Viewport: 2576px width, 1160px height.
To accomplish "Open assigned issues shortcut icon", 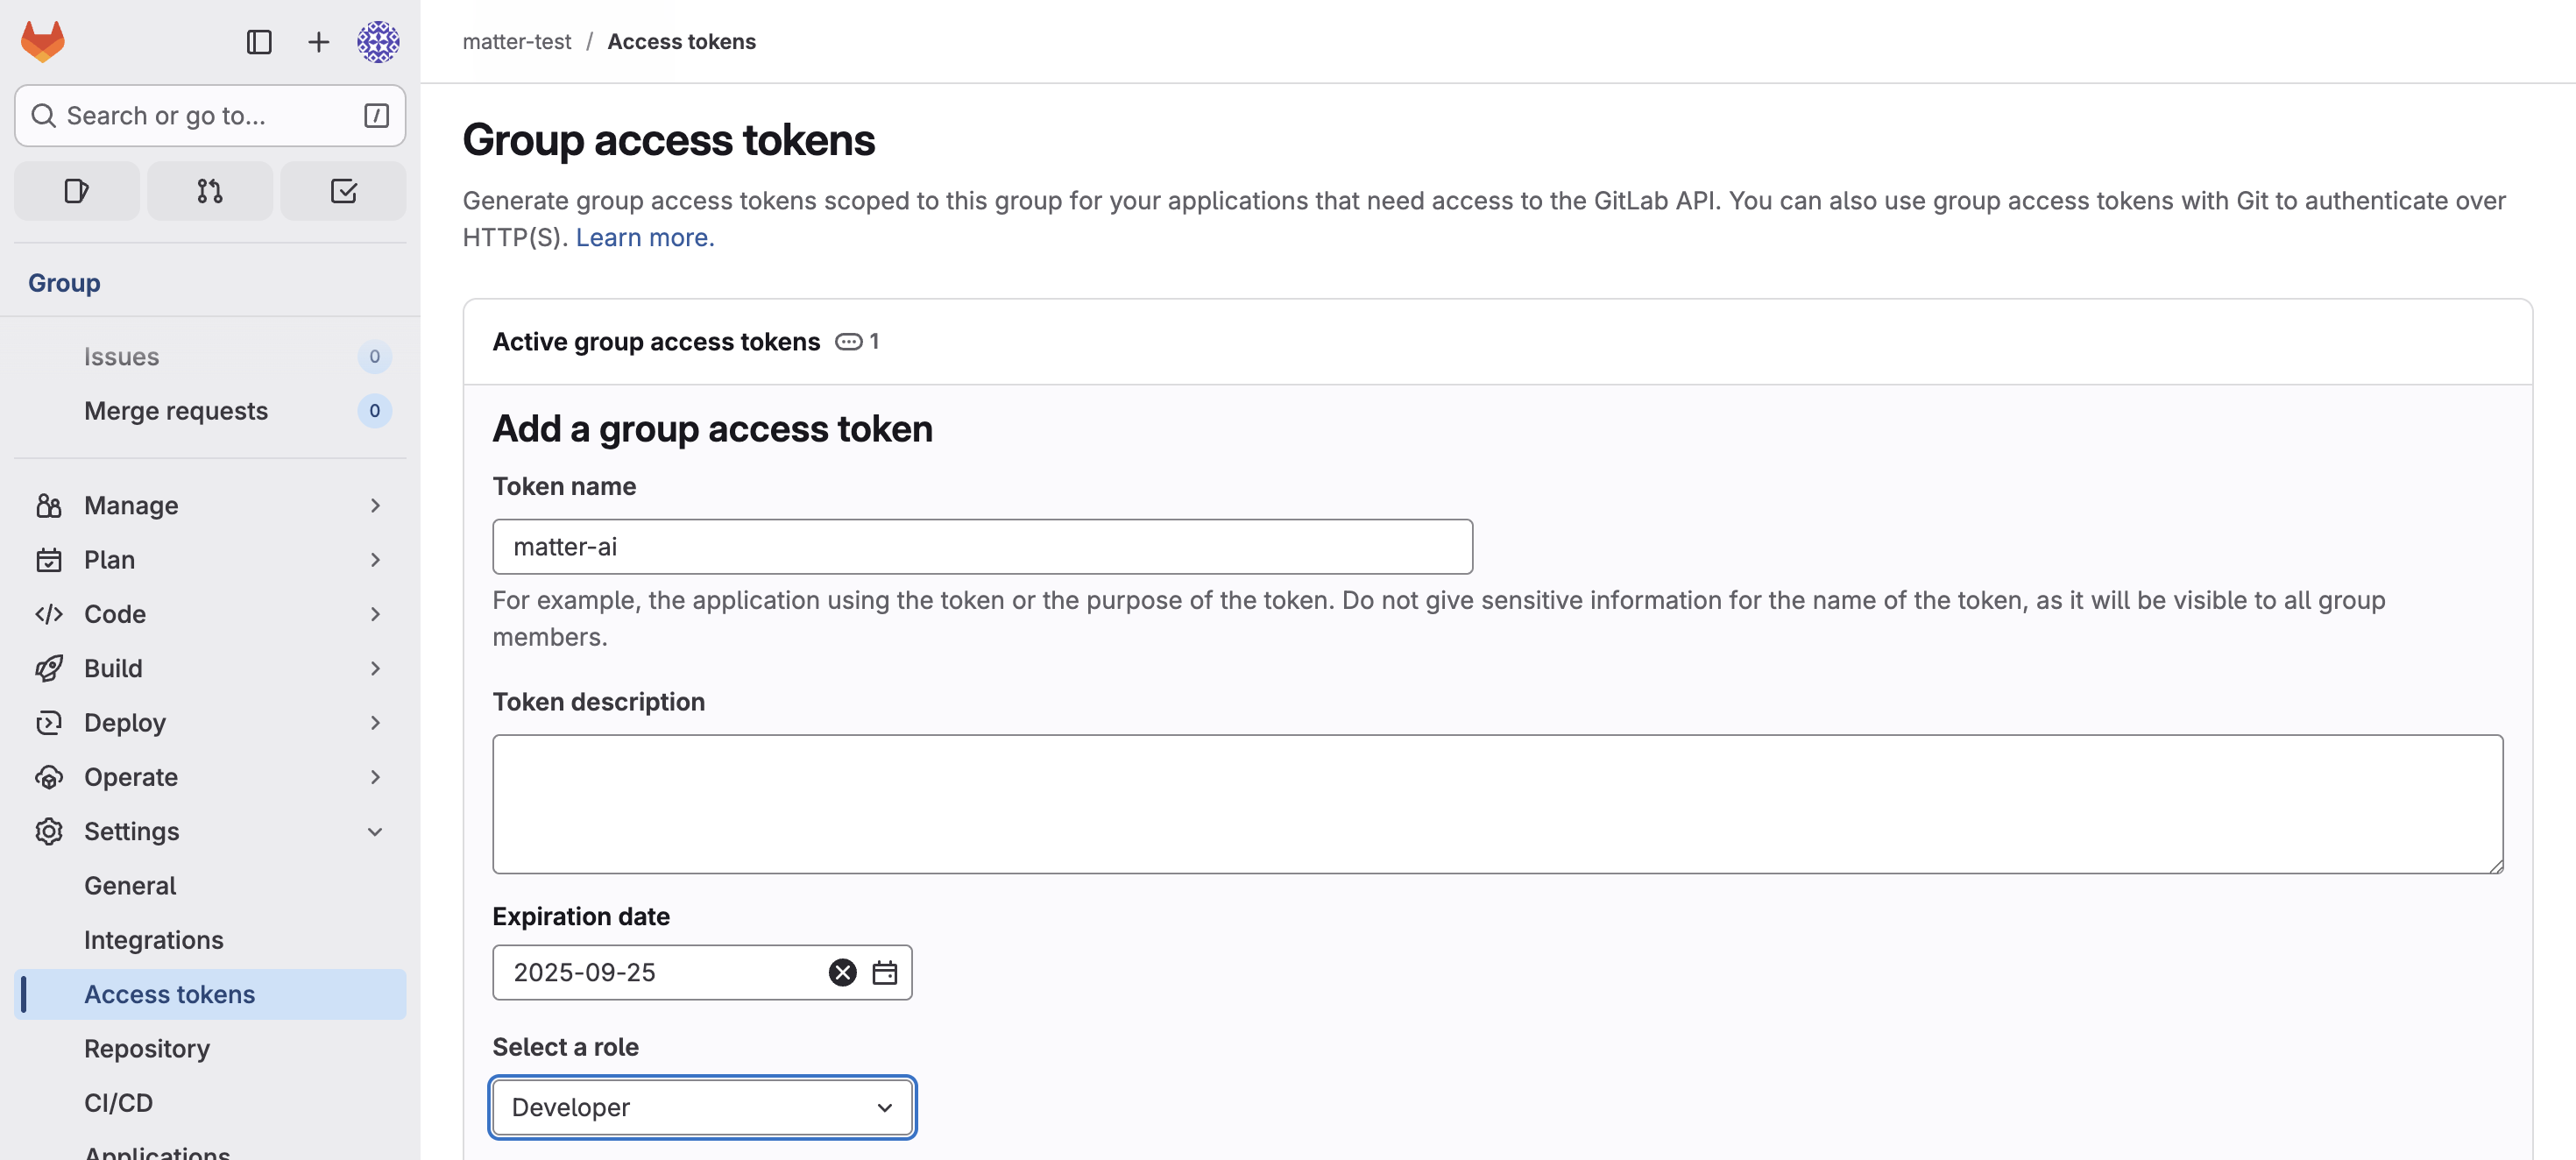I will point(77,191).
